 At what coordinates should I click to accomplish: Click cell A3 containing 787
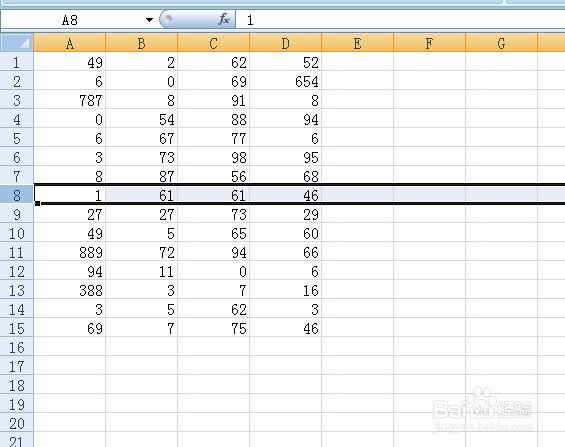70,100
